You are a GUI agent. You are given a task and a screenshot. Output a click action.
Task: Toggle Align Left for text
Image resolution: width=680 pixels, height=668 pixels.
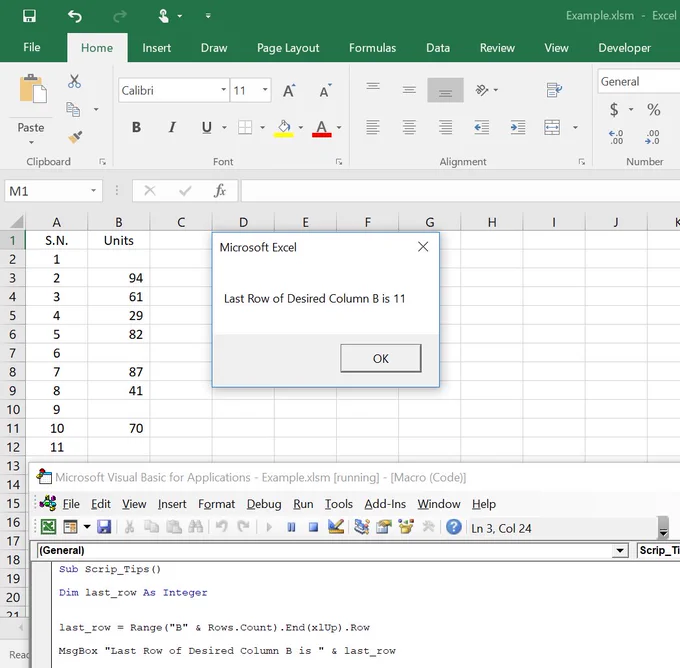pos(373,127)
